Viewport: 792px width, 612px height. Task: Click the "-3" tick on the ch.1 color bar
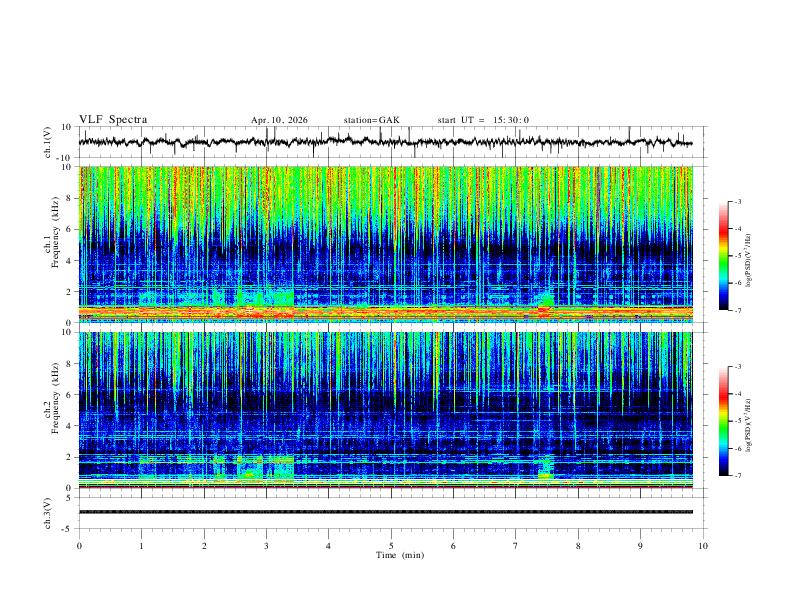point(737,201)
